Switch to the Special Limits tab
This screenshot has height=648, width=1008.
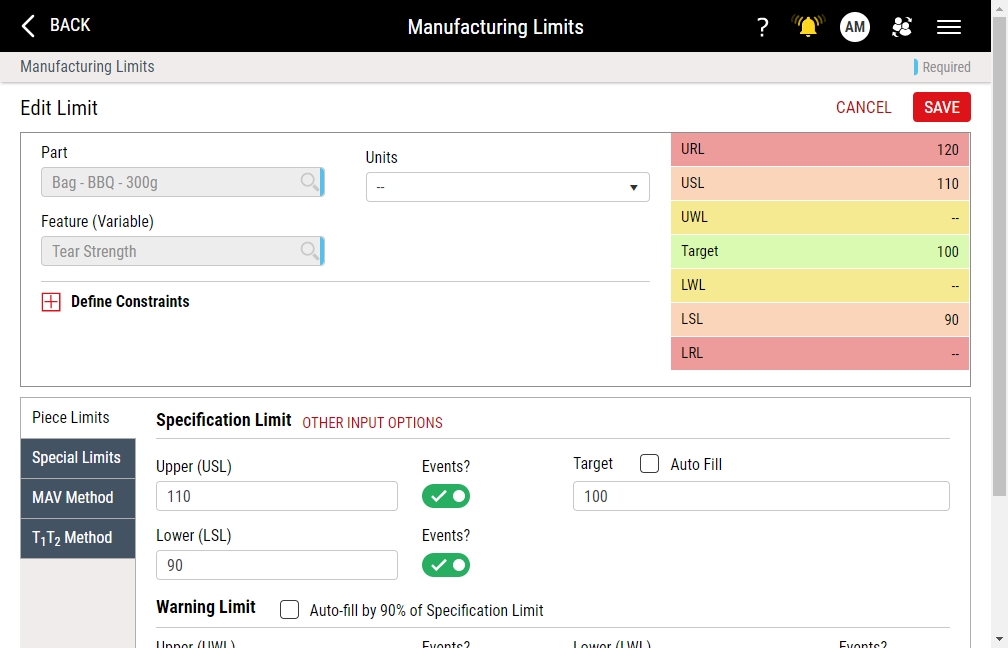pyautogui.click(x=78, y=458)
